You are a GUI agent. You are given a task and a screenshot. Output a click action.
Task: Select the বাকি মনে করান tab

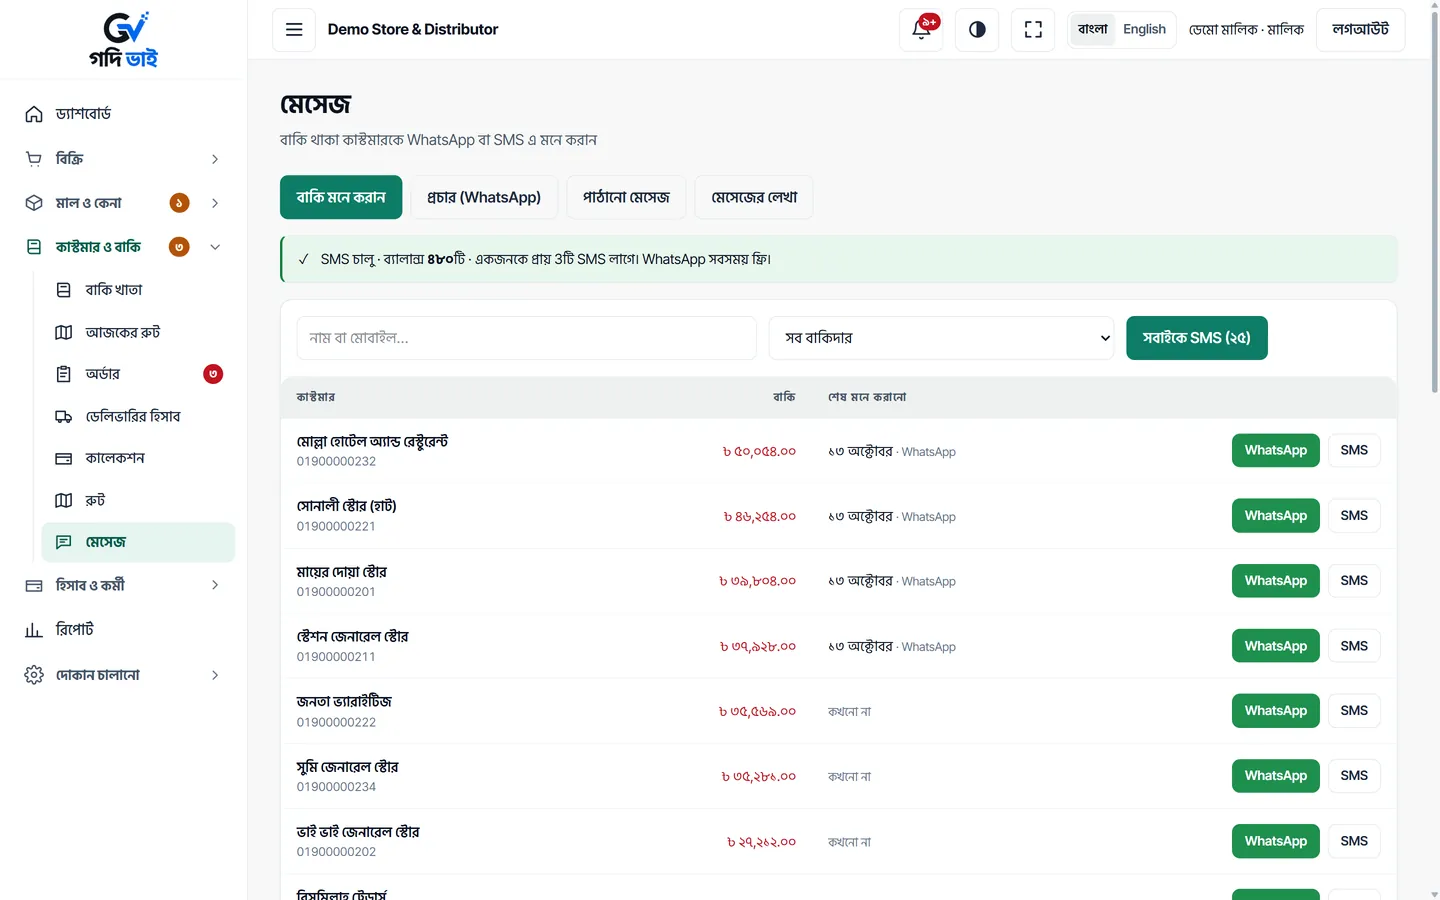pyautogui.click(x=341, y=197)
